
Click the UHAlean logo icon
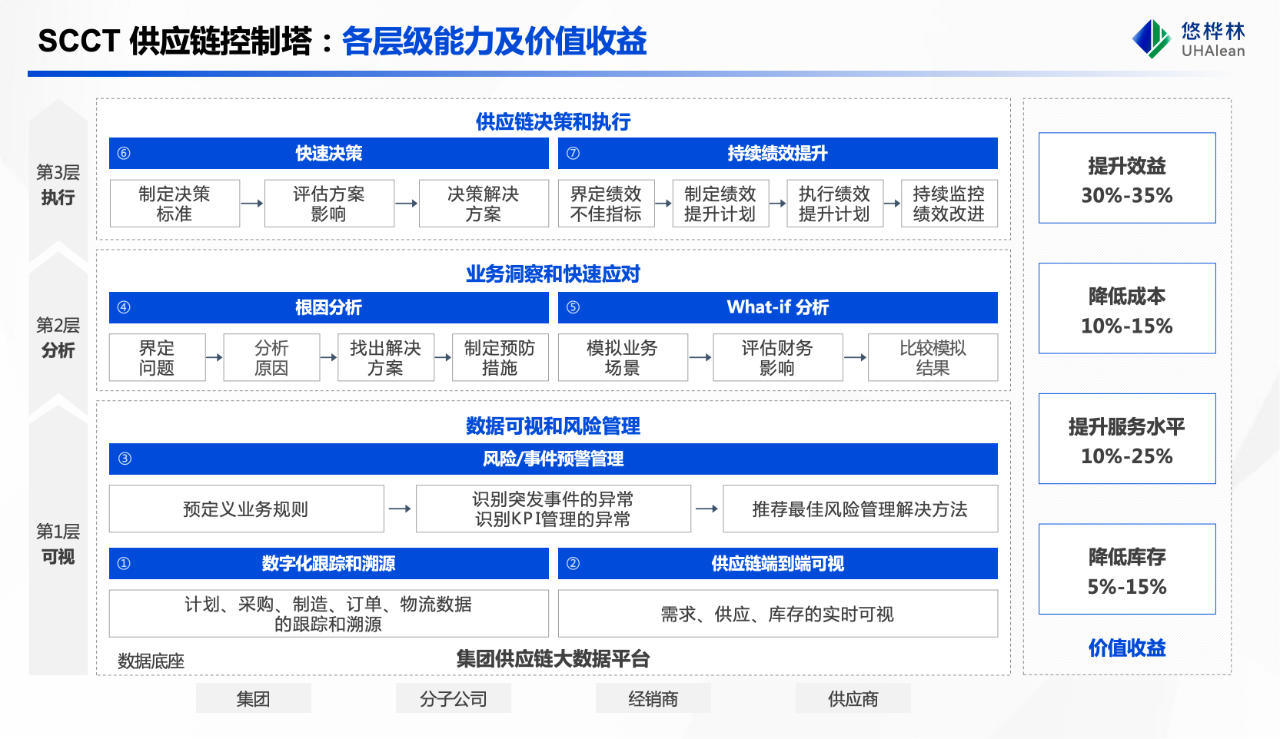click(x=1151, y=39)
